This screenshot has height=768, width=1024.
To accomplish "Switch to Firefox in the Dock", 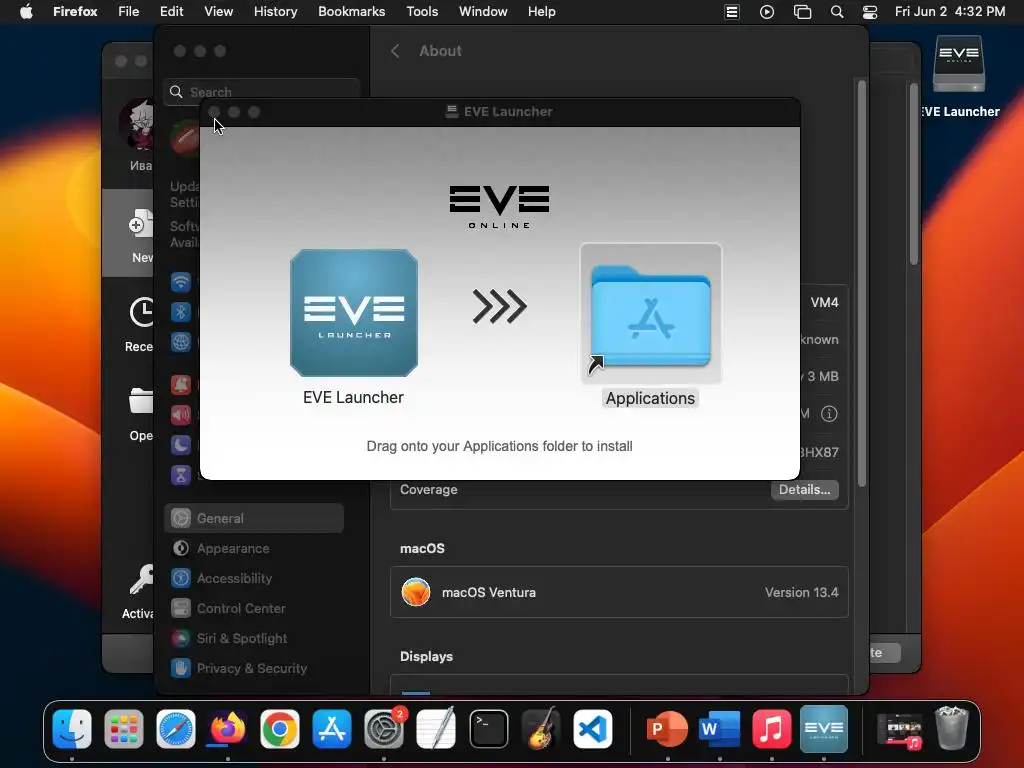I will [x=227, y=729].
